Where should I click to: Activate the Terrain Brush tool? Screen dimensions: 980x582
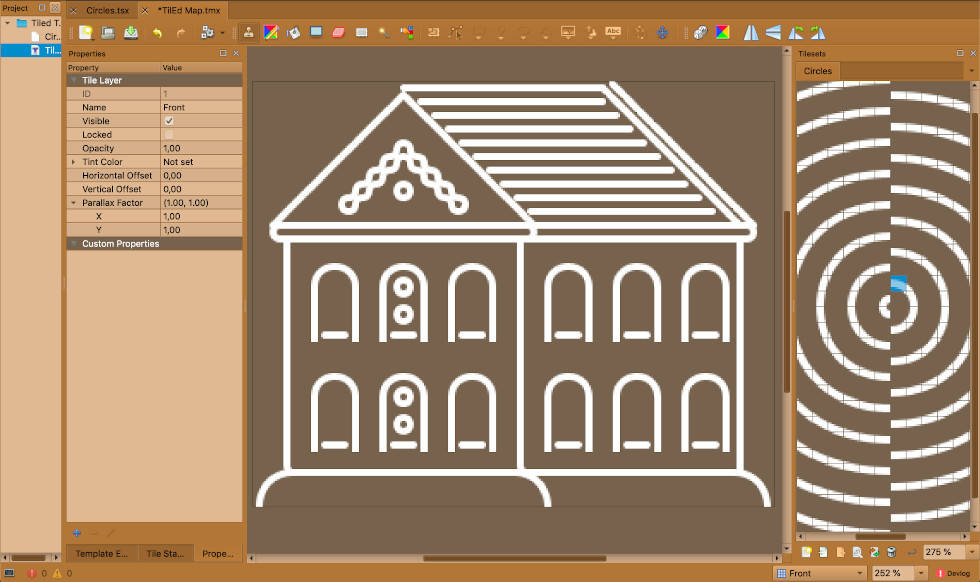[x=270, y=32]
